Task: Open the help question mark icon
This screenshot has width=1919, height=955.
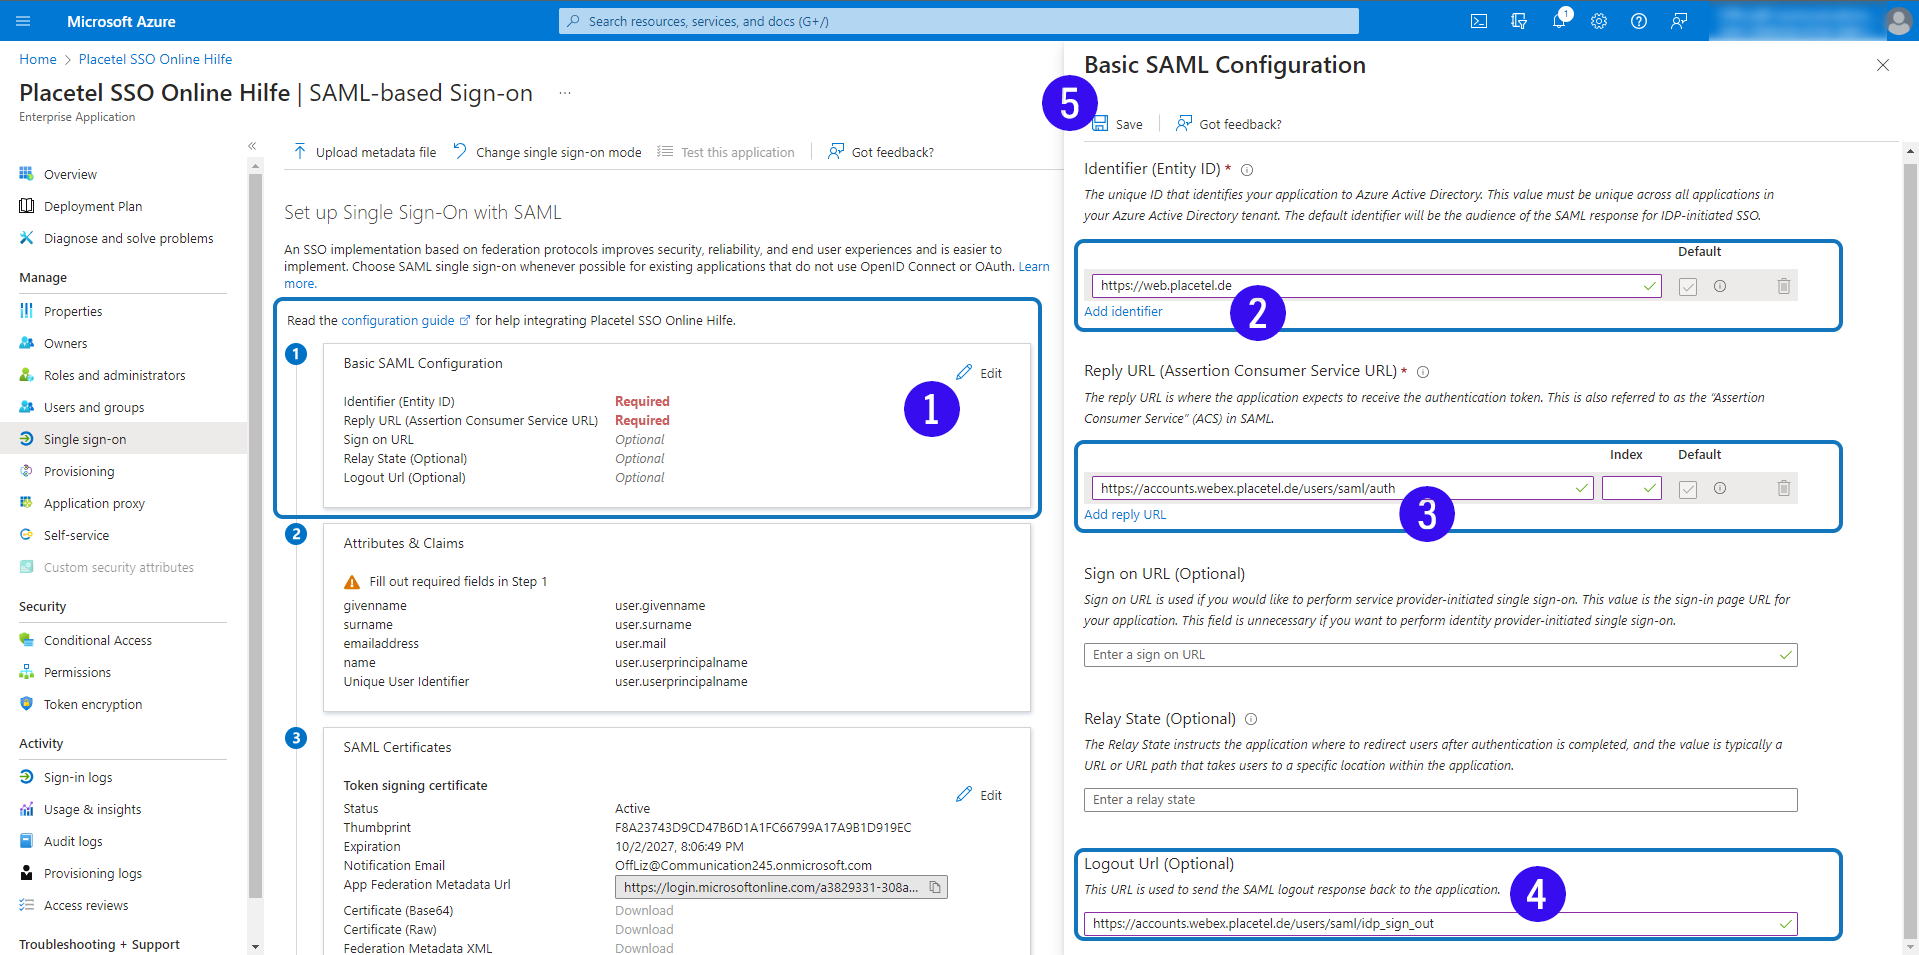Action: [x=1639, y=21]
